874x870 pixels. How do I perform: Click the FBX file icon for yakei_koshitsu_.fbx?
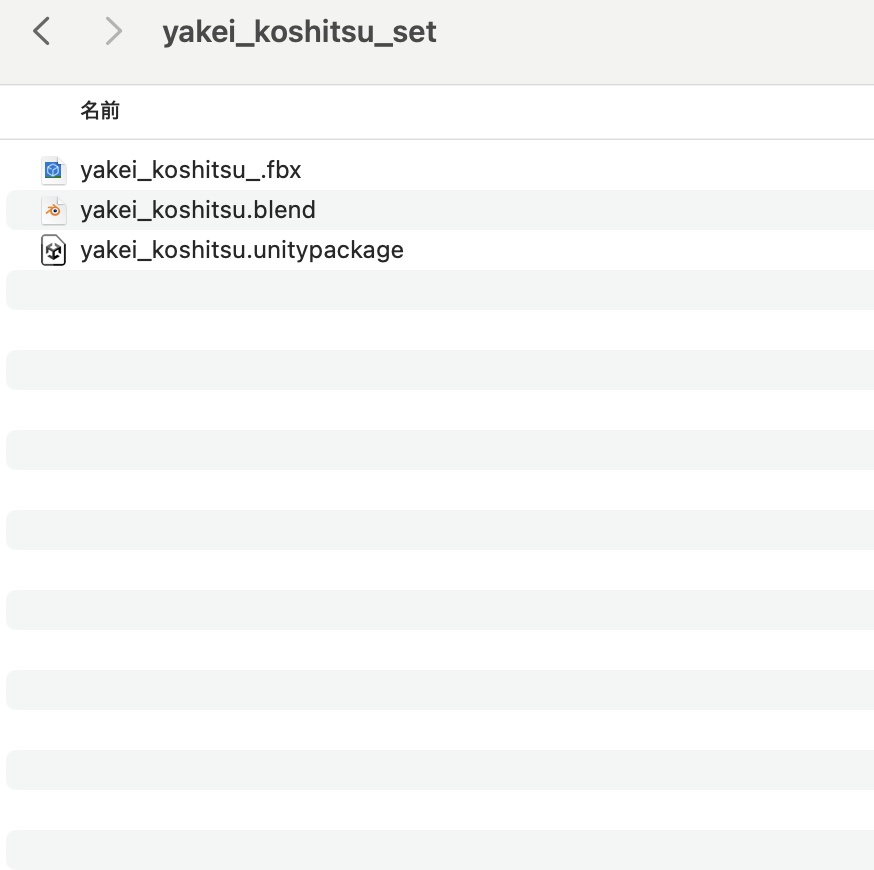53,170
